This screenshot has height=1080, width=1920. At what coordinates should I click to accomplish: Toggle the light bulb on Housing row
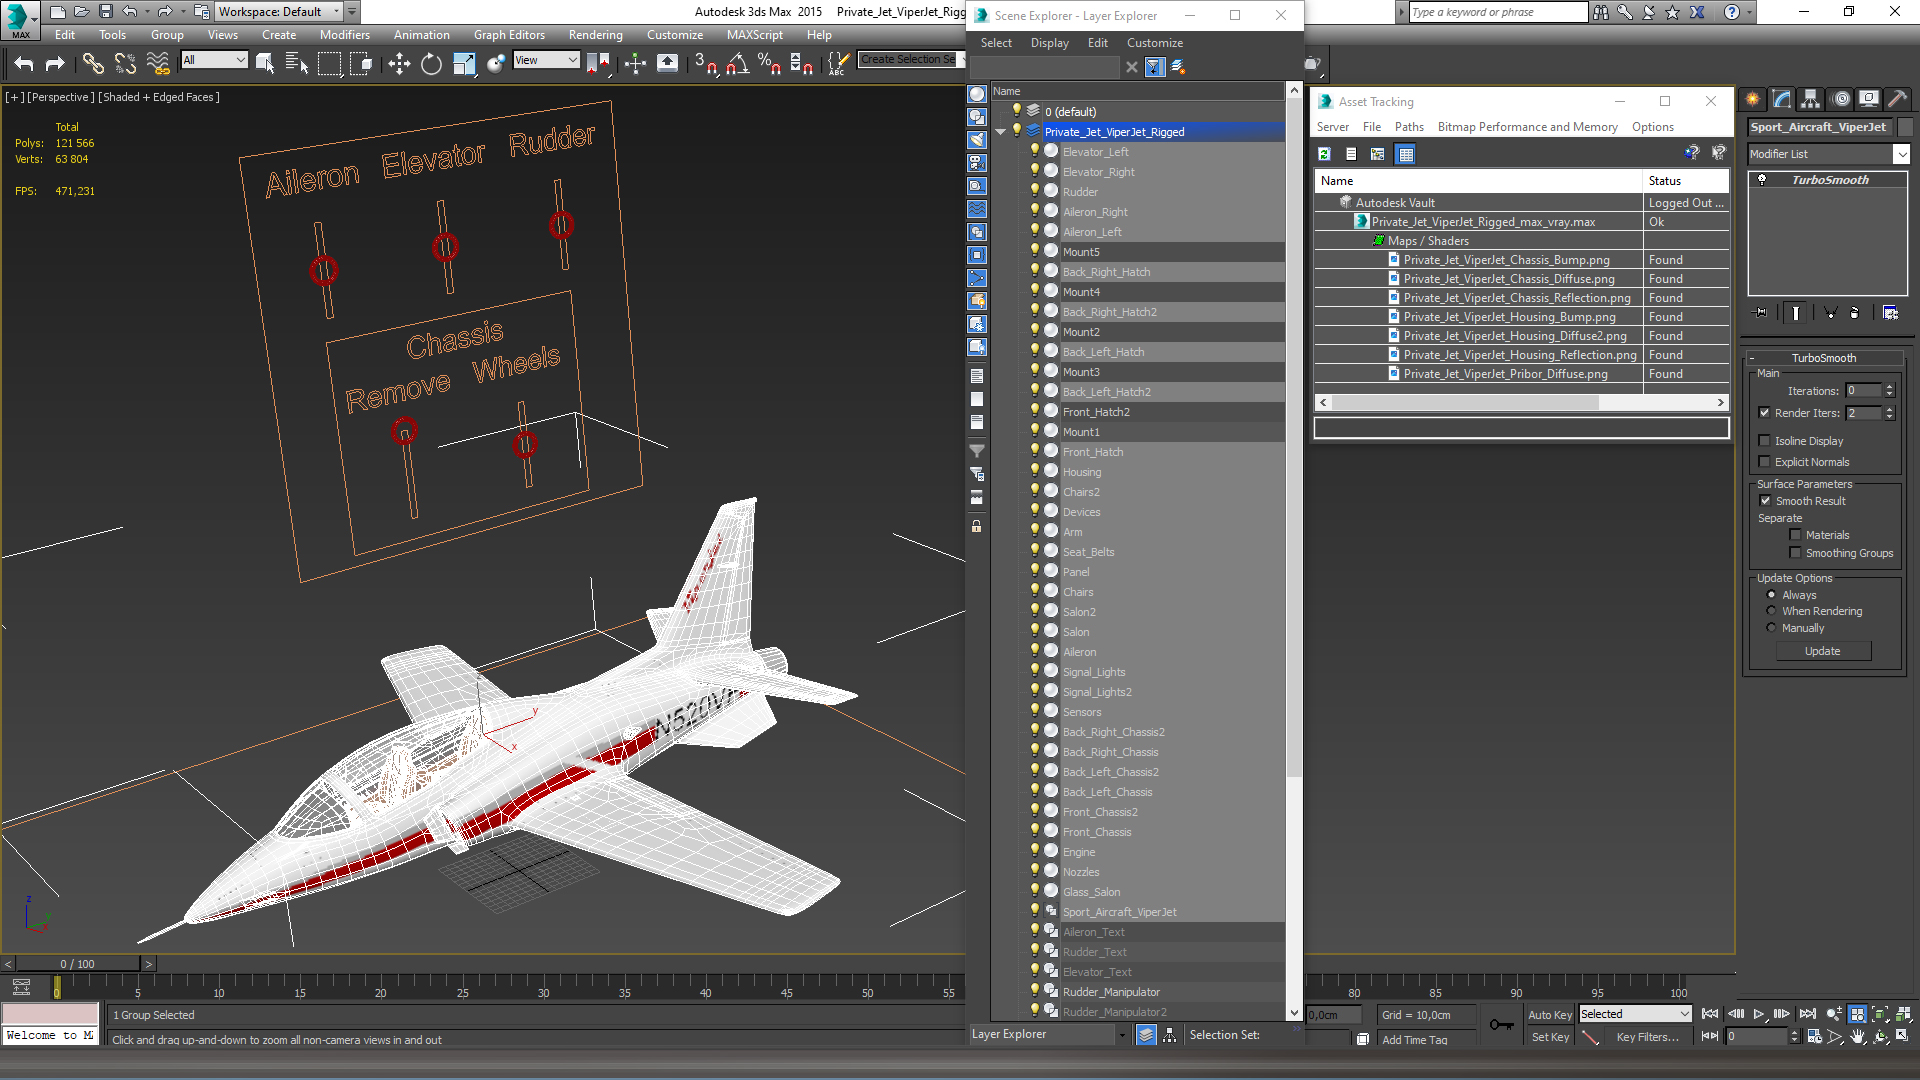pos(1035,471)
